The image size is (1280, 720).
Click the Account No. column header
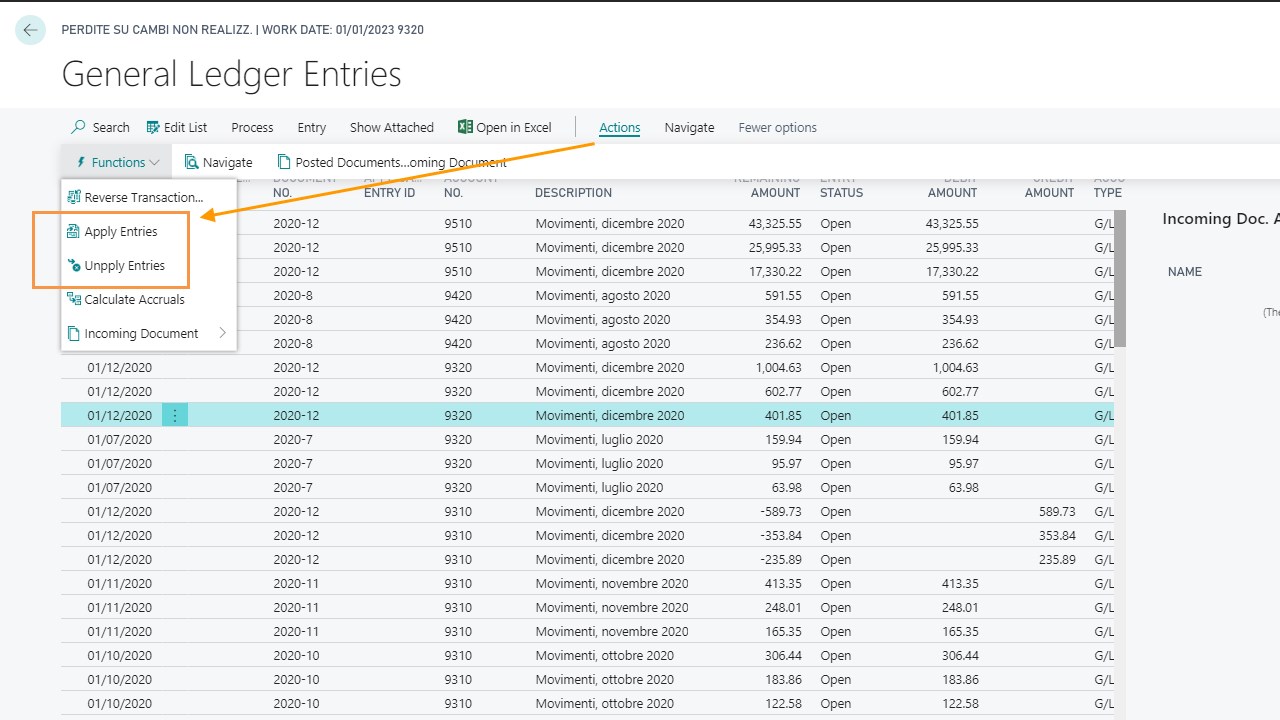[471, 186]
